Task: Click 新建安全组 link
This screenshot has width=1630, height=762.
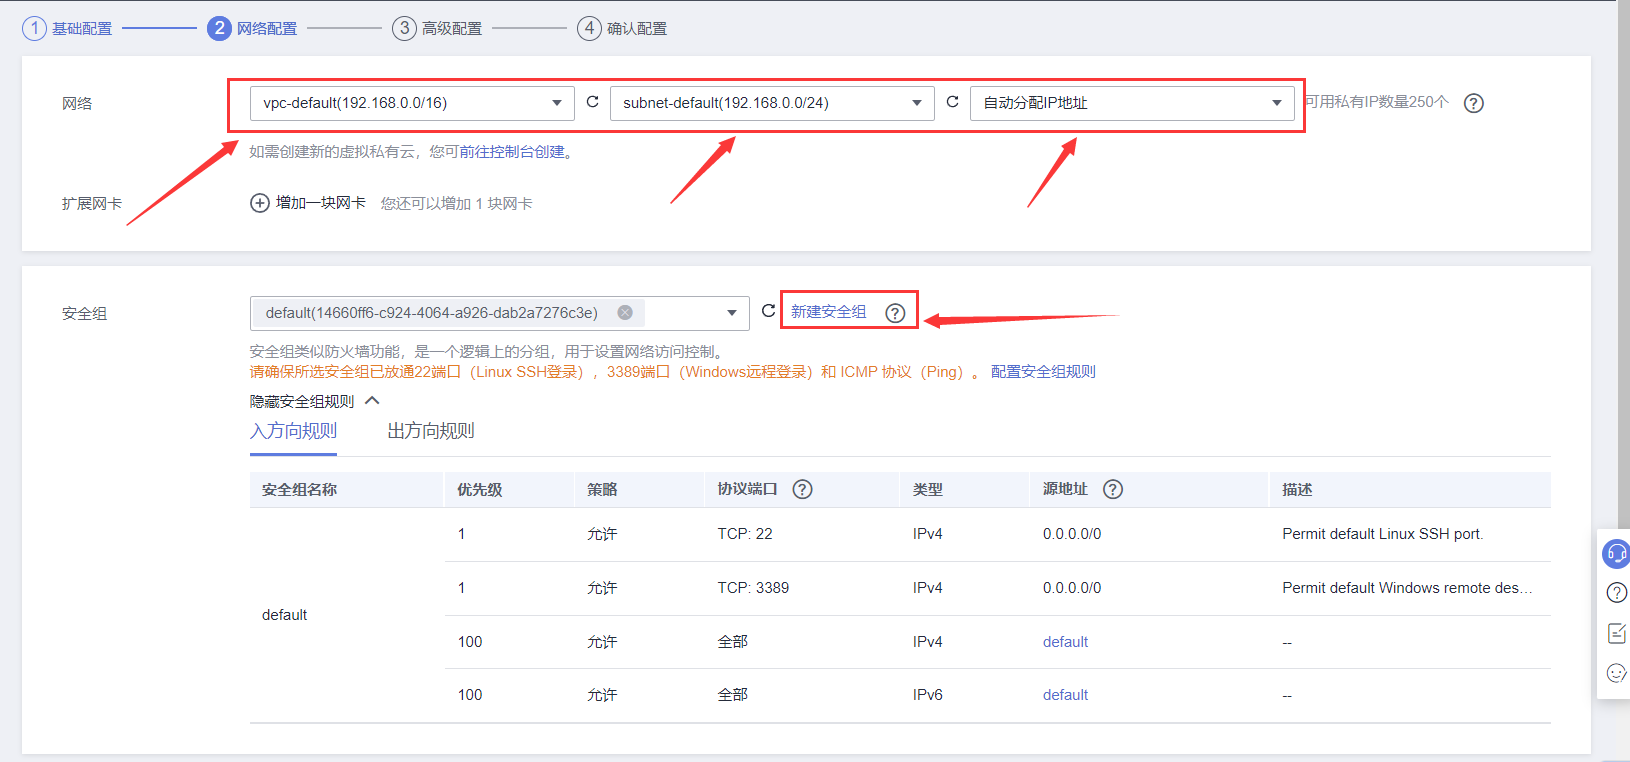Action: click(x=829, y=312)
